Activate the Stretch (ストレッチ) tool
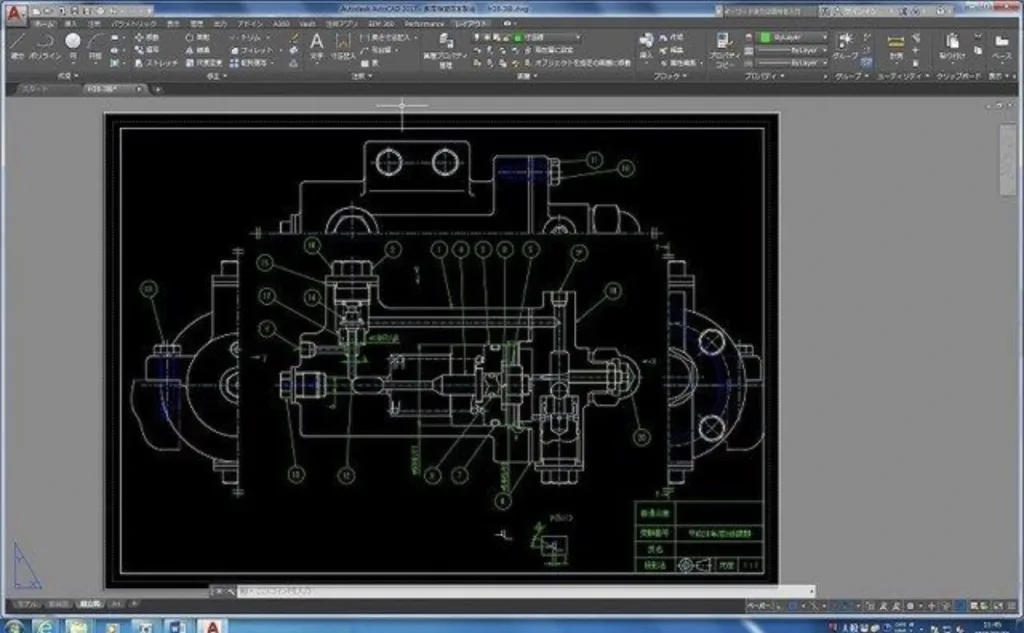Image resolution: width=1024 pixels, height=633 pixels. click(x=156, y=63)
